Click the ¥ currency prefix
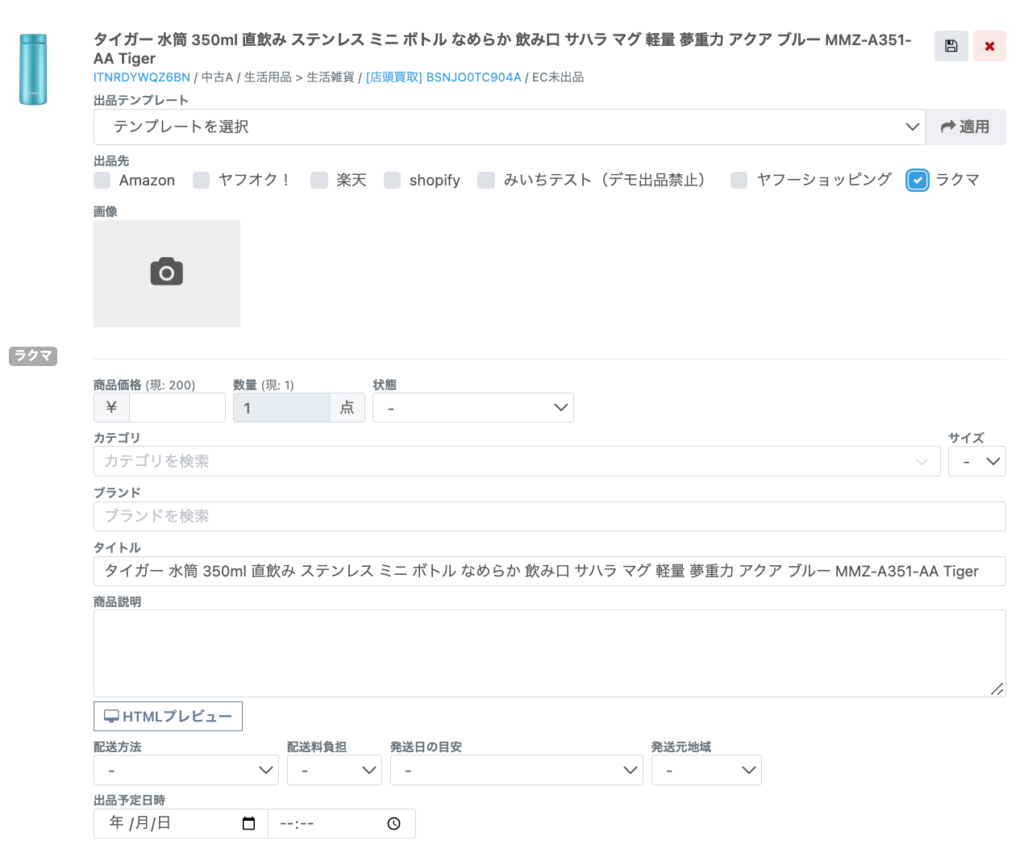The height and width of the screenshot is (853, 1024). [x=112, y=408]
